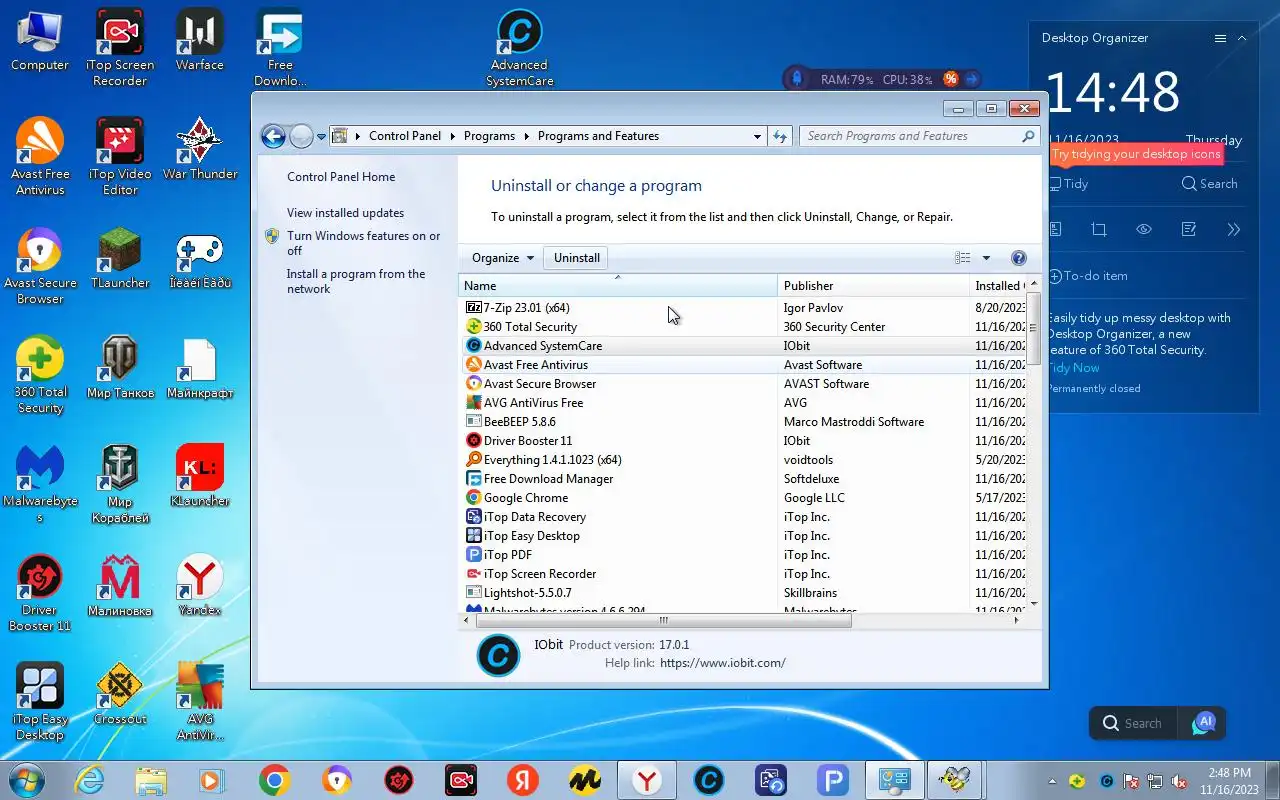The height and width of the screenshot is (800, 1280).
Task: Click the Control Panel breadcrumb
Action: click(405, 136)
